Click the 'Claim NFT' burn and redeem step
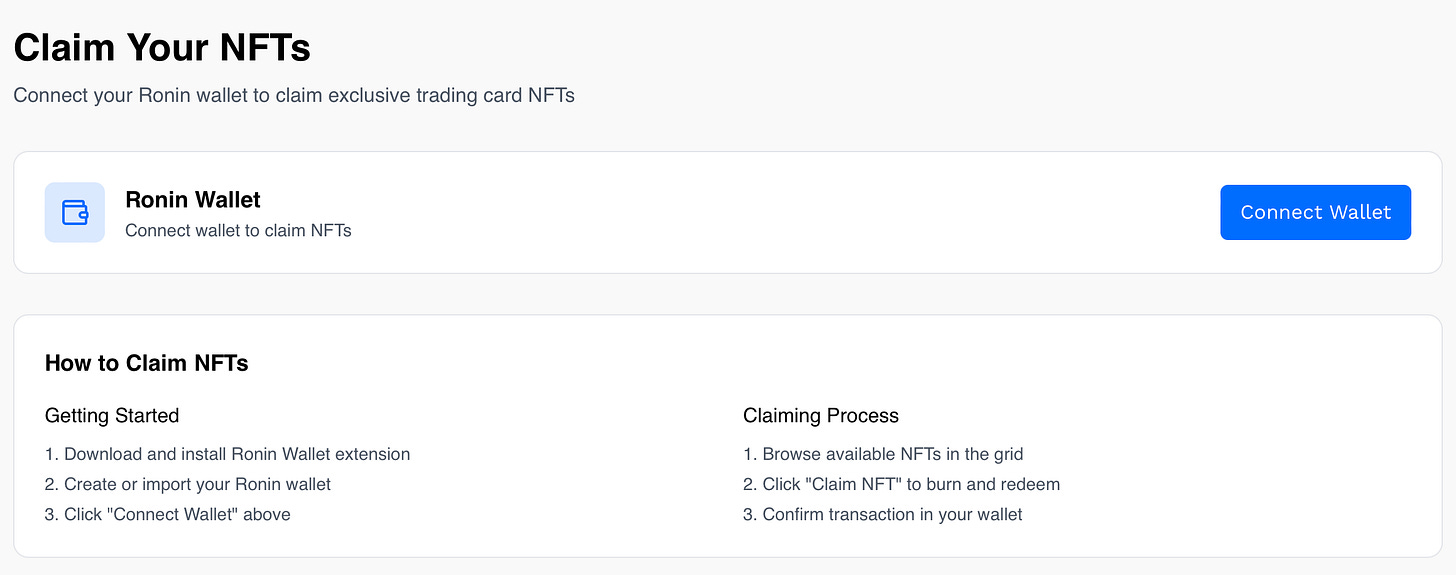 pyautogui.click(x=901, y=484)
